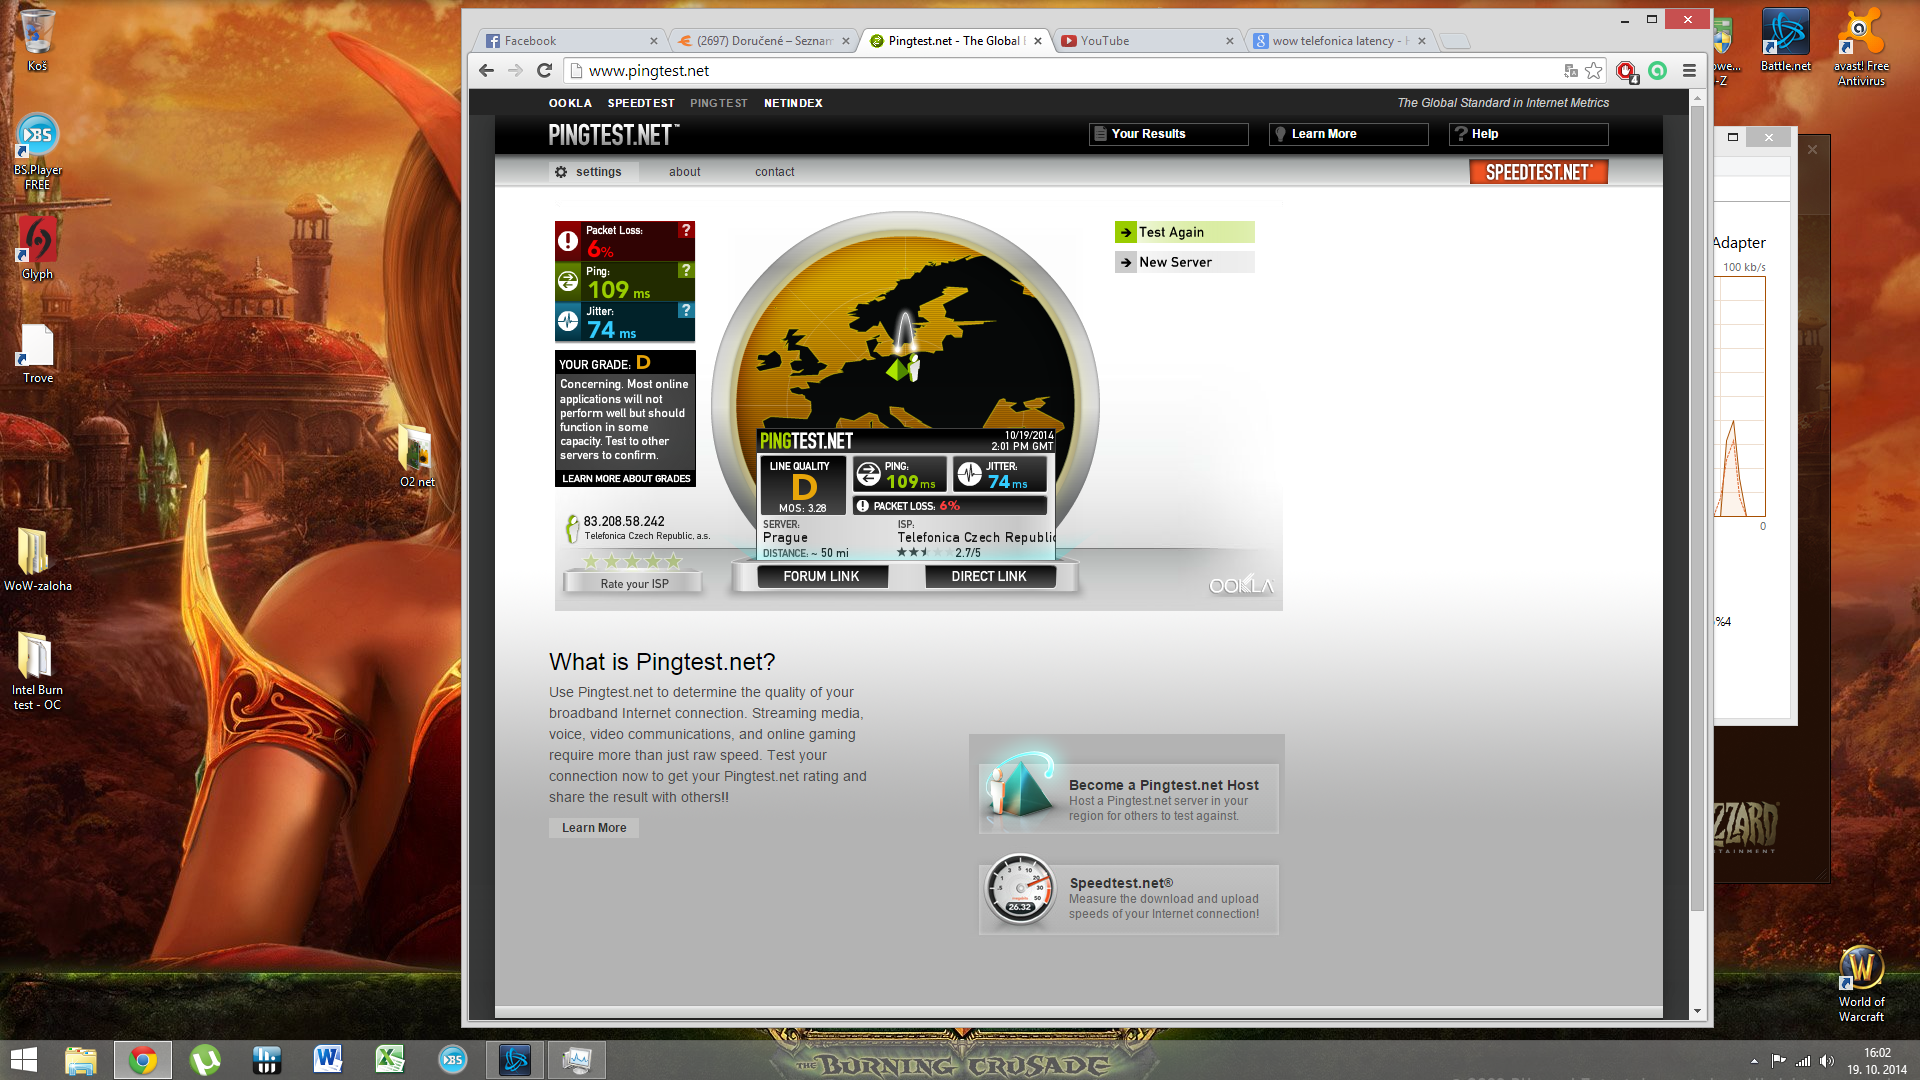Click Ping help question mark
Screen dimensions: 1920x1080
[x=686, y=270]
